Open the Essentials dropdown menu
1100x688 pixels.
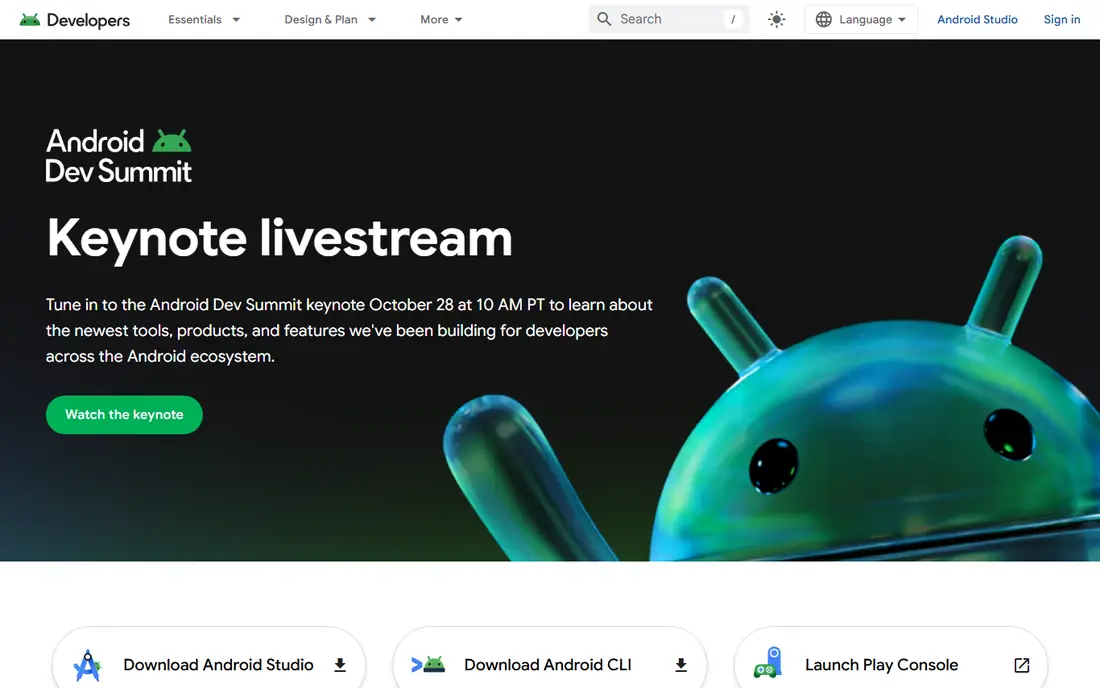[x=204, y=20]
